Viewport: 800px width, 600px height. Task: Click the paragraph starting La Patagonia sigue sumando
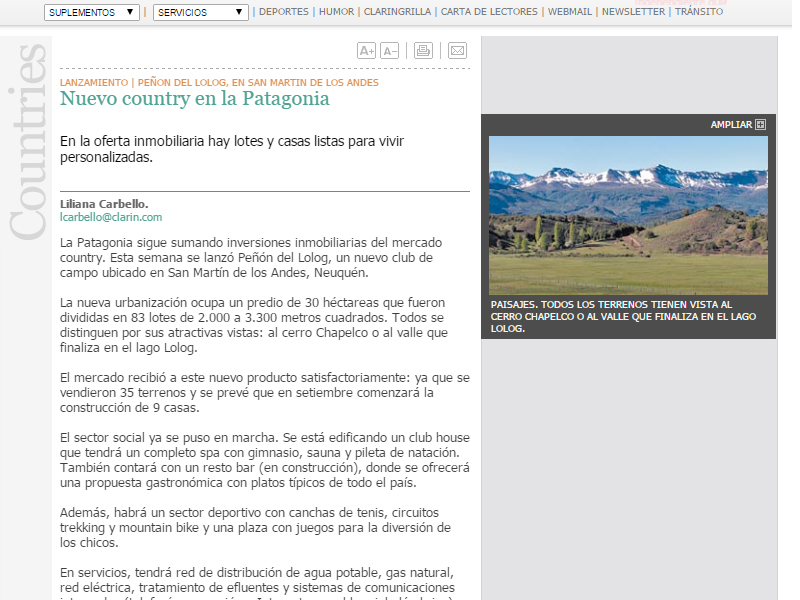(251, 258)
